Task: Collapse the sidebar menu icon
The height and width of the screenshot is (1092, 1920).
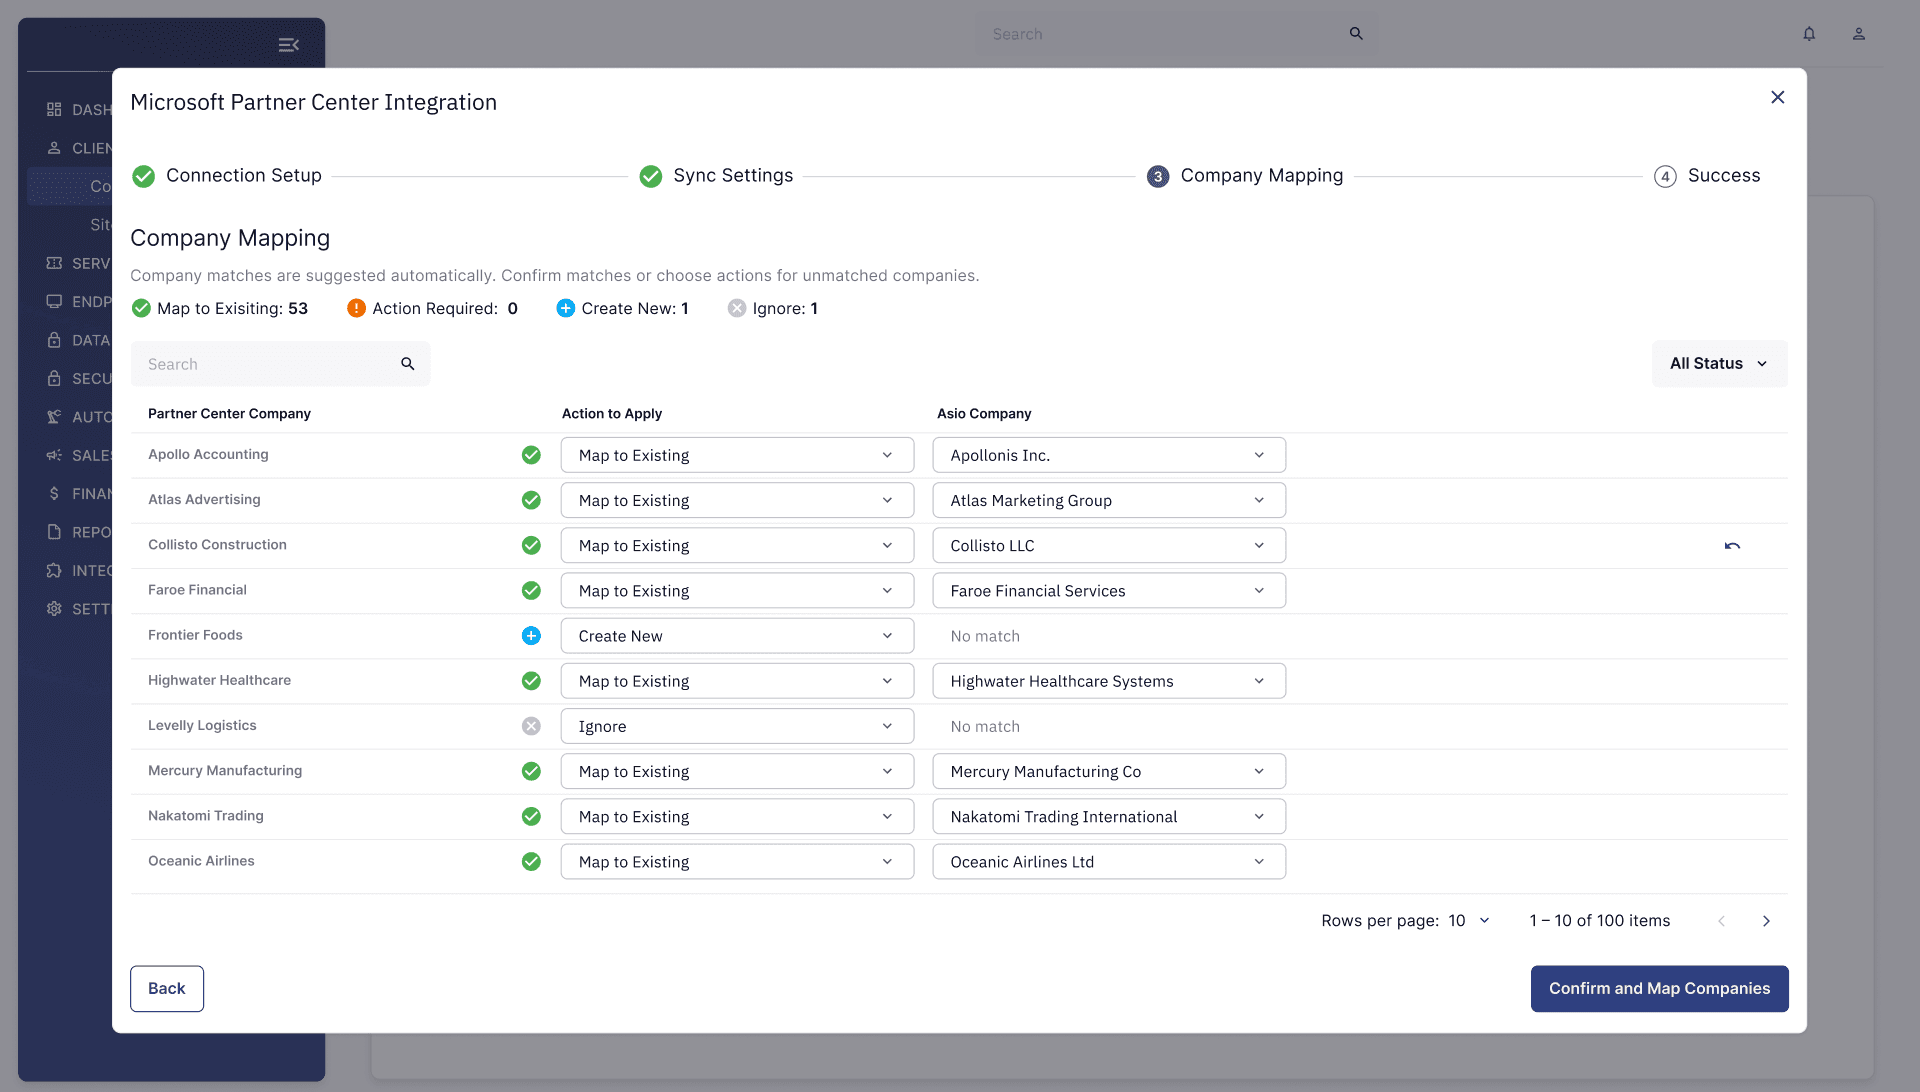Action: point(289,45)
